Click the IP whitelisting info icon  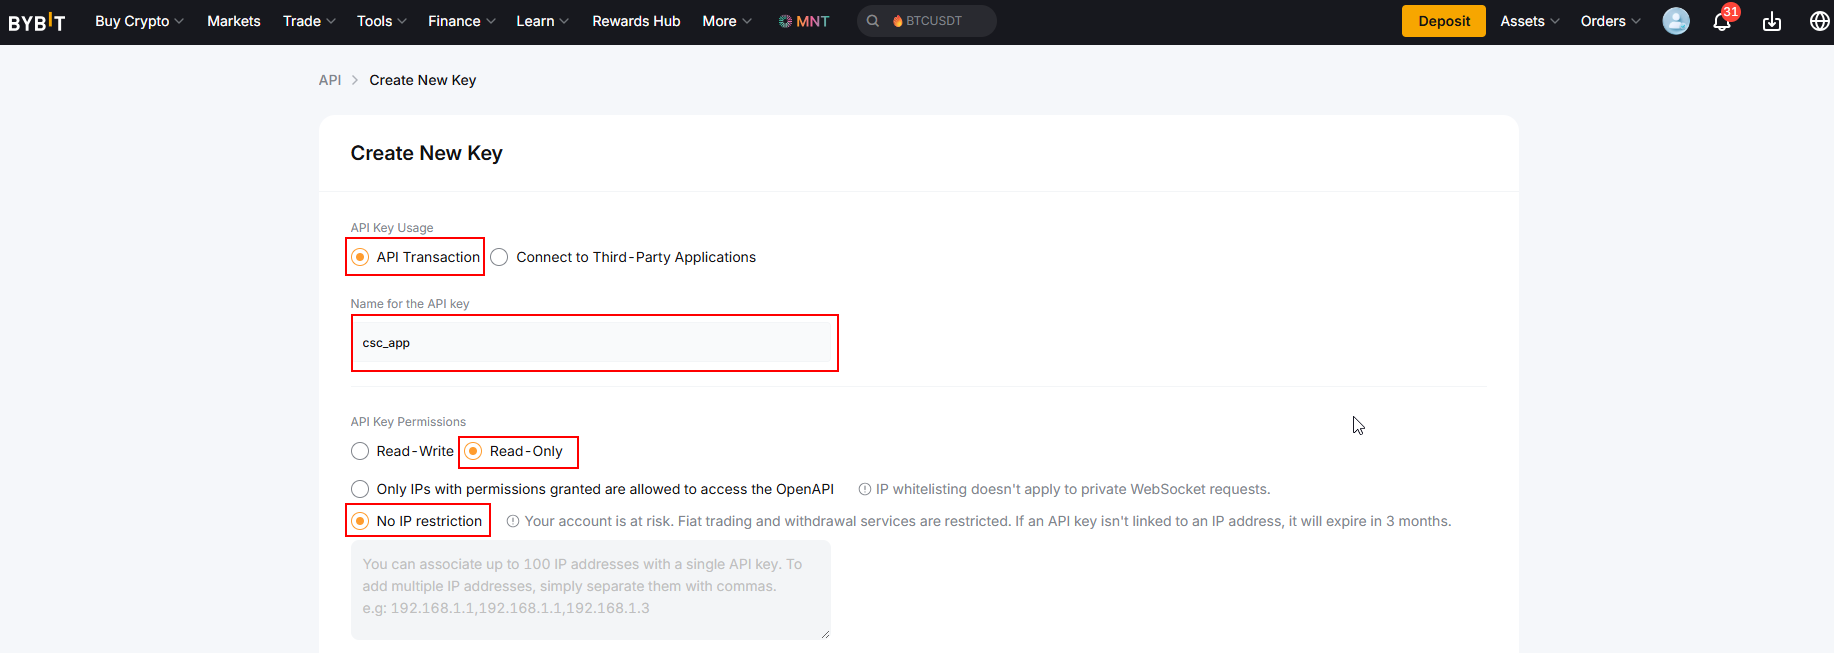865,489
